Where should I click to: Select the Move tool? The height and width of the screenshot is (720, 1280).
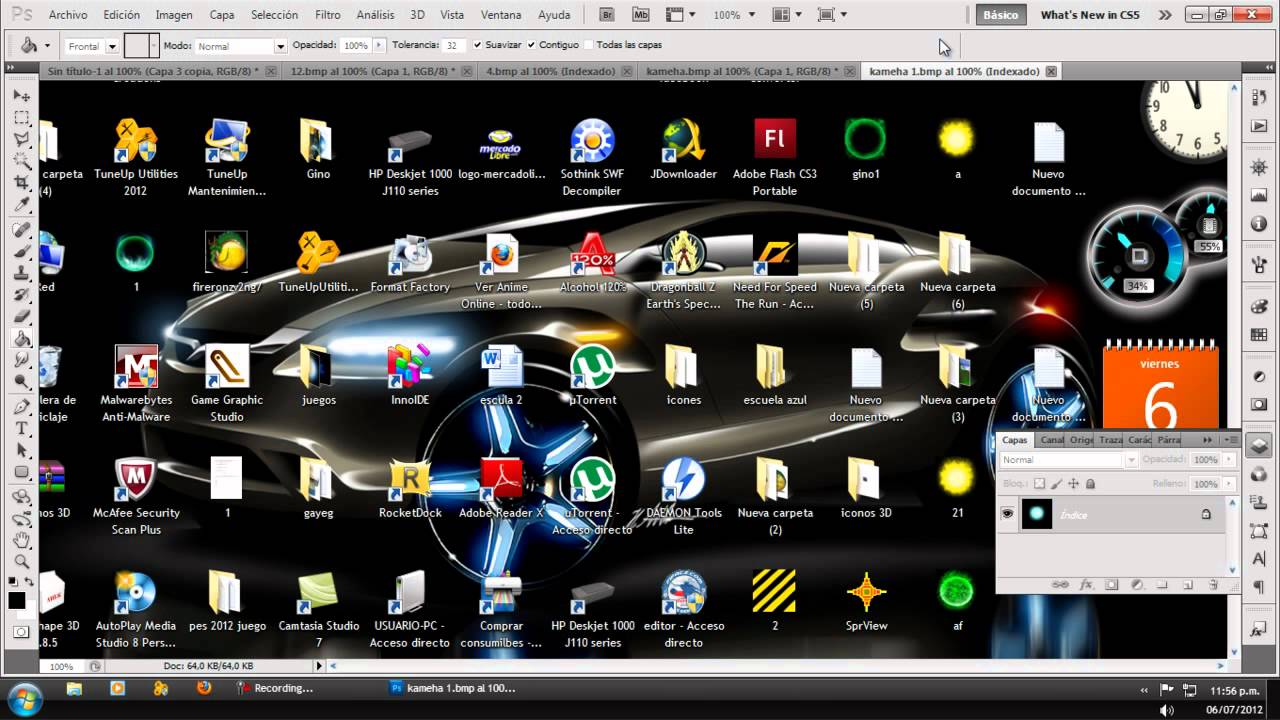[x=21, y=95]
